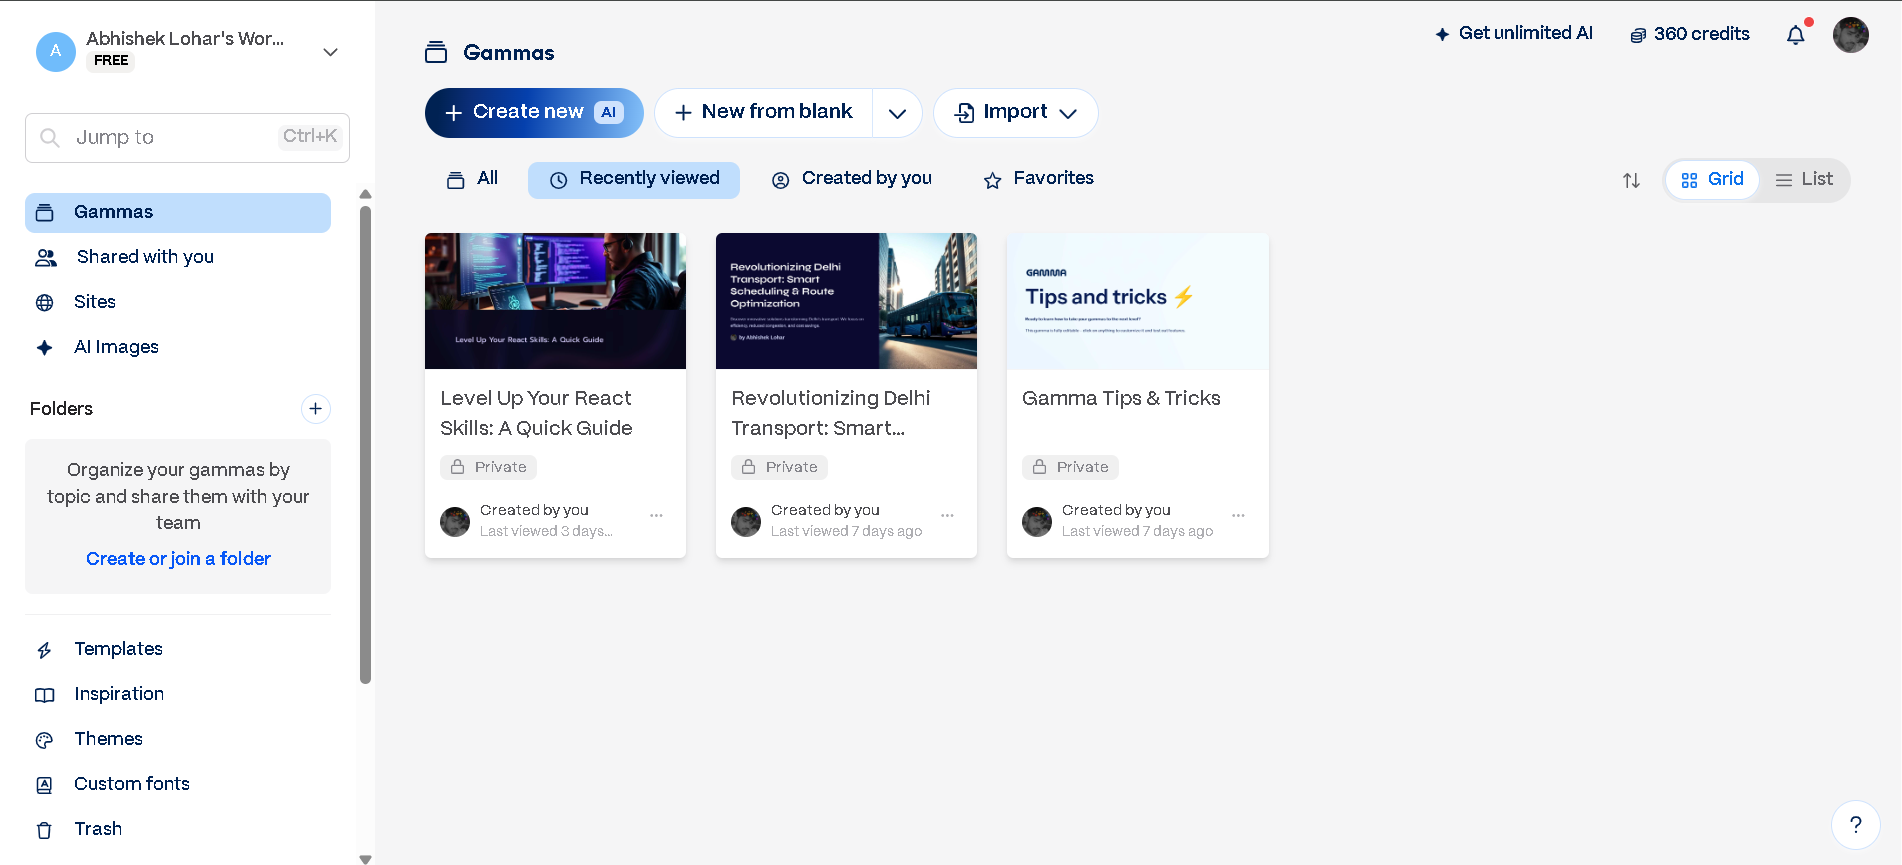Open more options for Gamma Tips card
The height and width of the screenshot is (865, 1902).
[x=1238, y=516]
